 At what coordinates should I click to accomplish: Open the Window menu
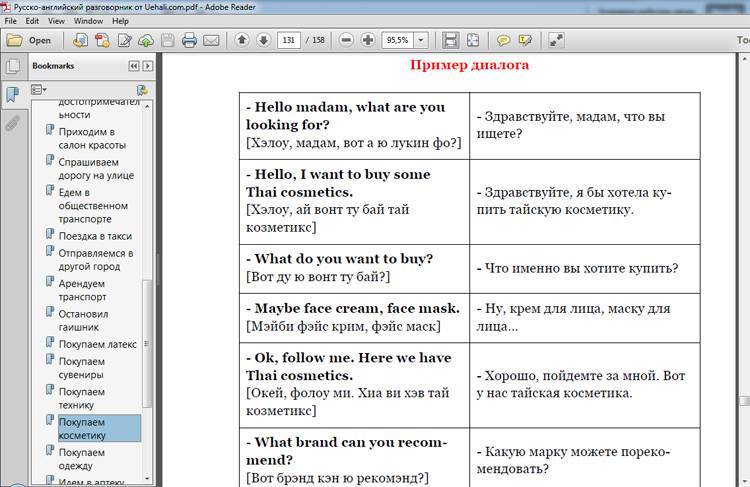point(88,21)
